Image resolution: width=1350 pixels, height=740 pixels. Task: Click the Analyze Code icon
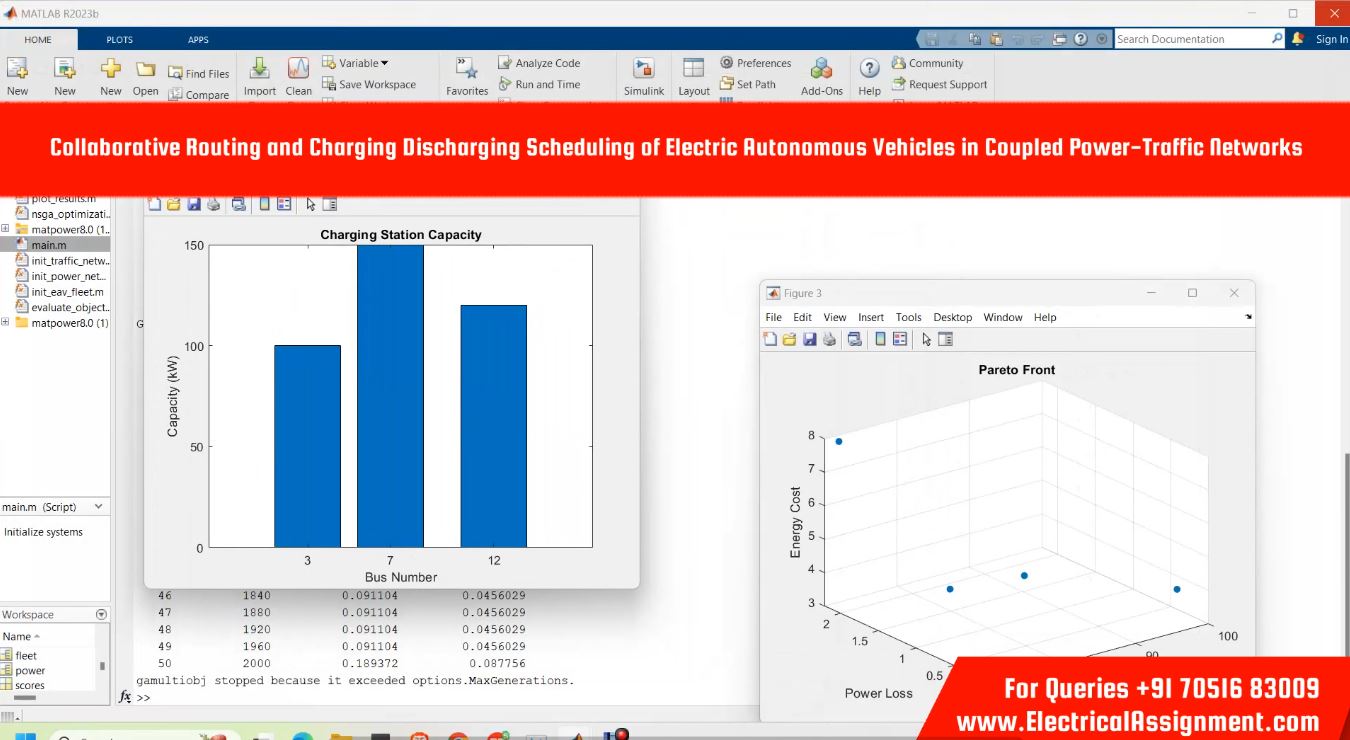pos(538,63)
